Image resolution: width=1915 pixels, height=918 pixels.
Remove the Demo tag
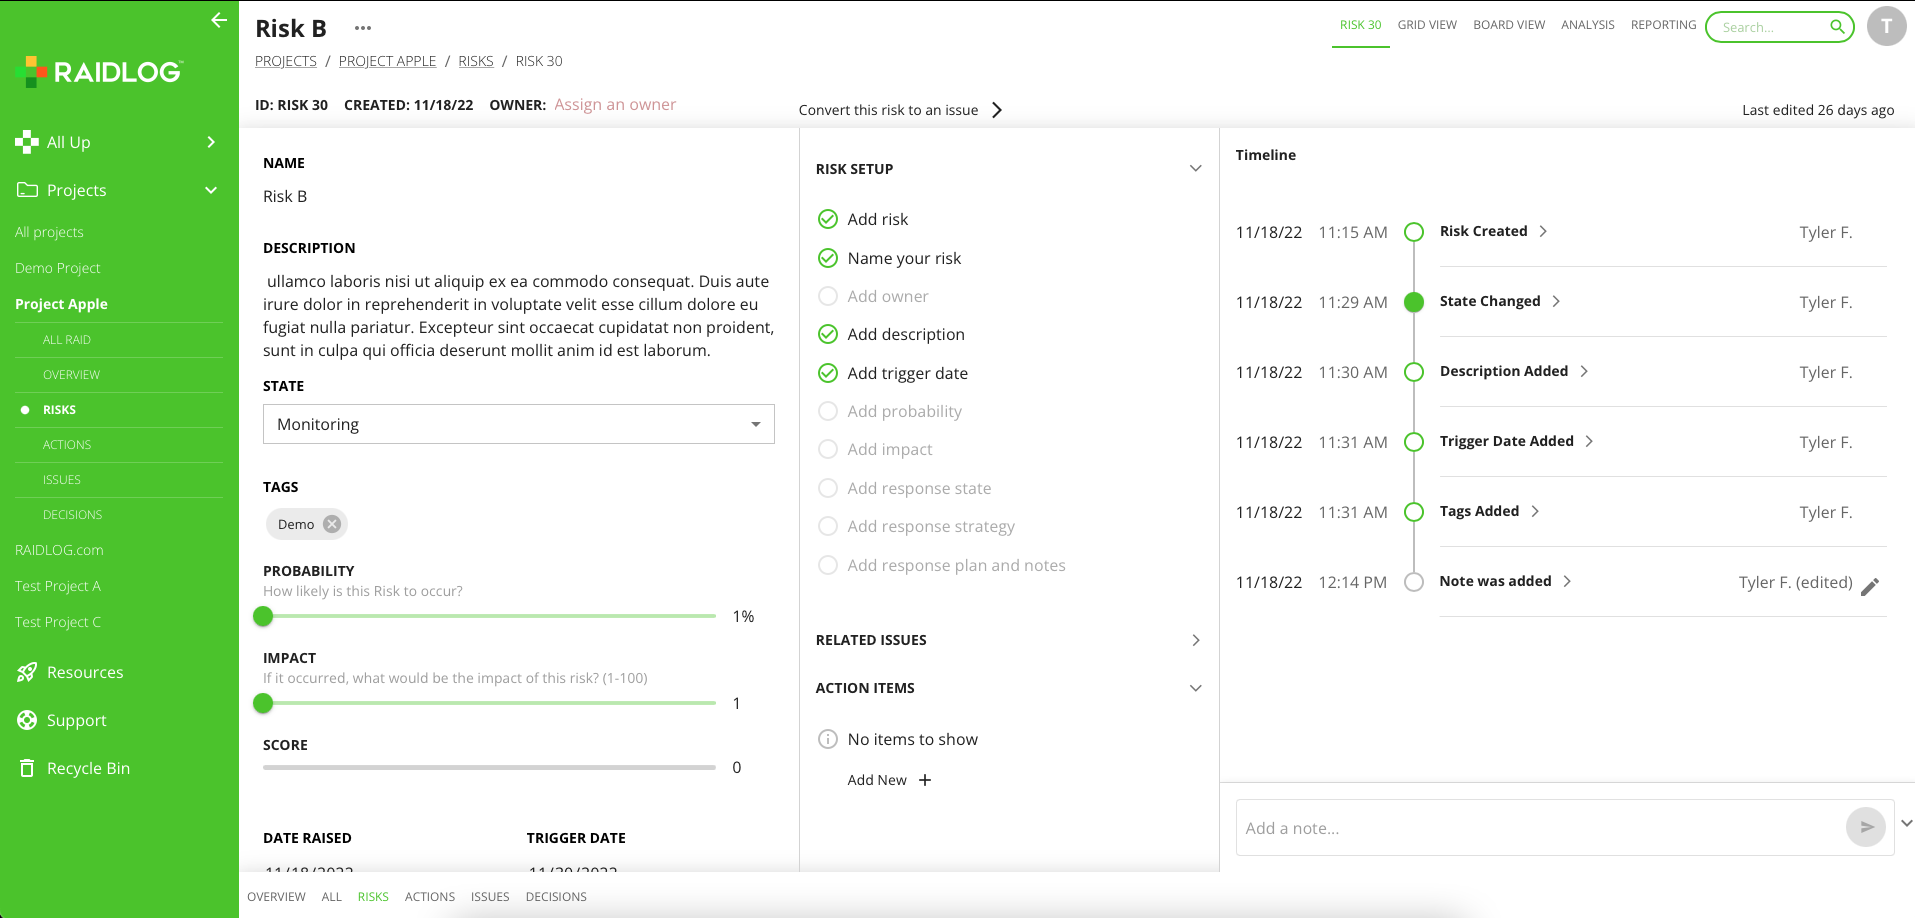click(332, 524)
